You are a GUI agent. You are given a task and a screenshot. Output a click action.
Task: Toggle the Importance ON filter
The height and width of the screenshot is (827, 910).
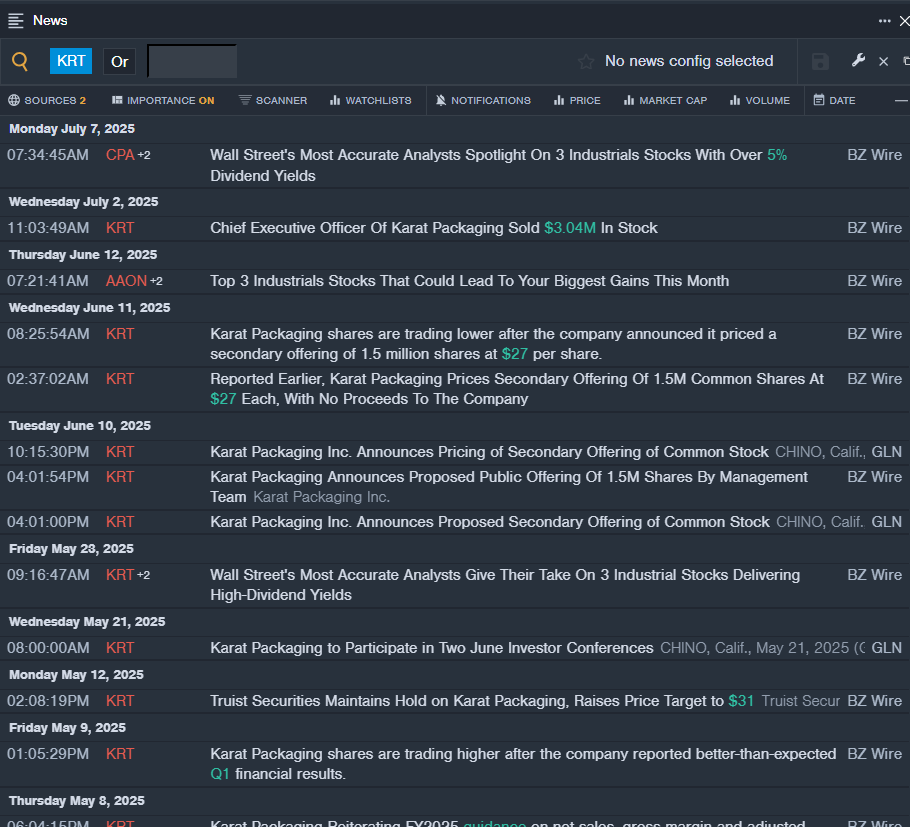pyautogui.click(x=163, y=101)
